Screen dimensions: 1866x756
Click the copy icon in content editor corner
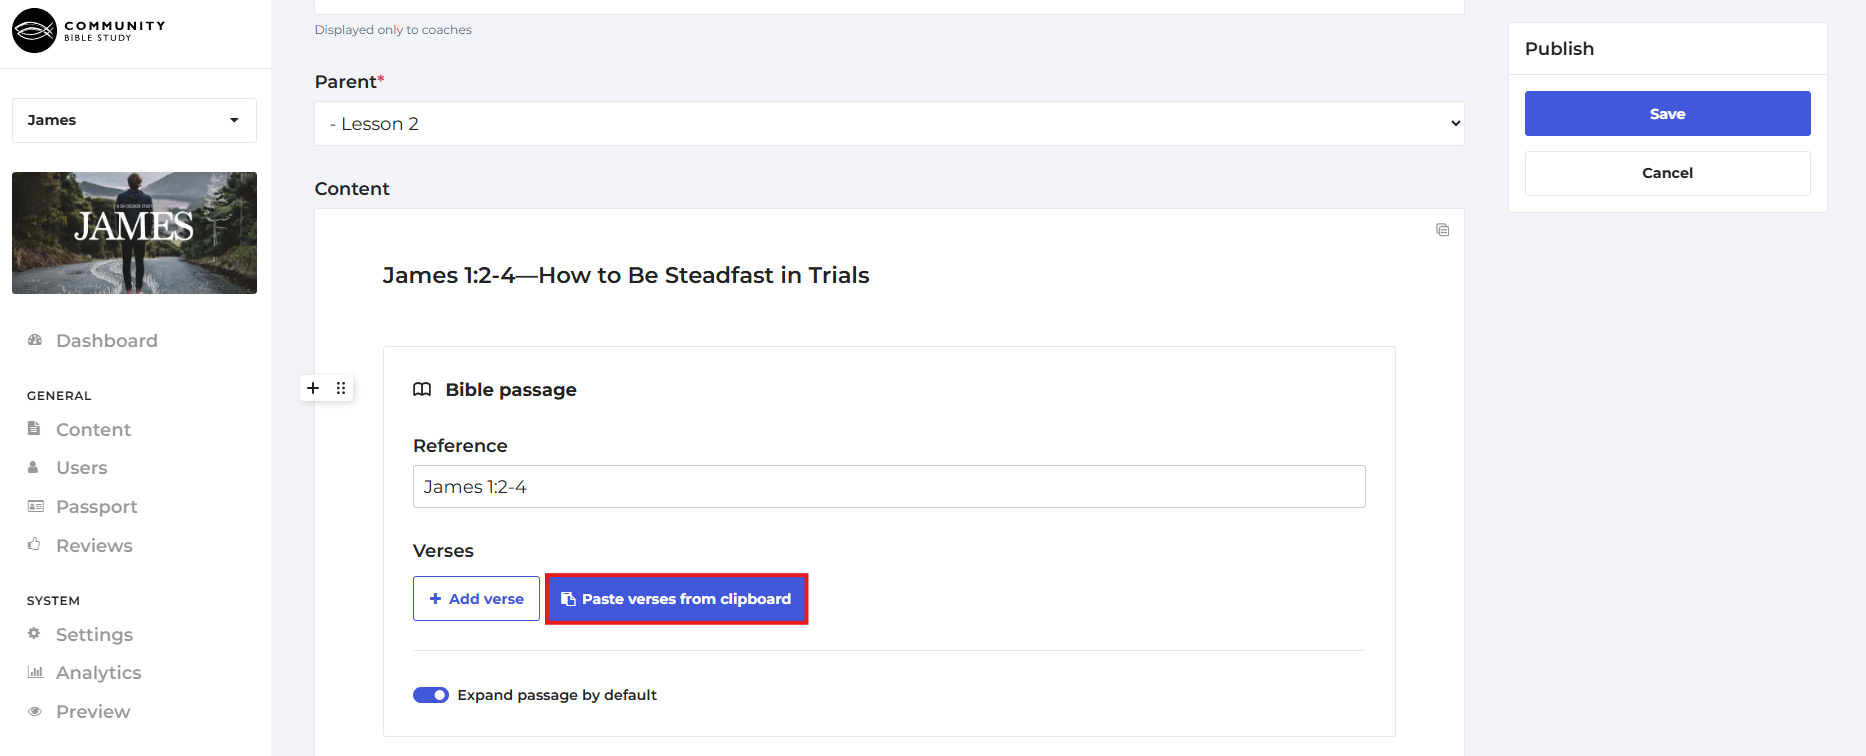[x=1442, y=230]
